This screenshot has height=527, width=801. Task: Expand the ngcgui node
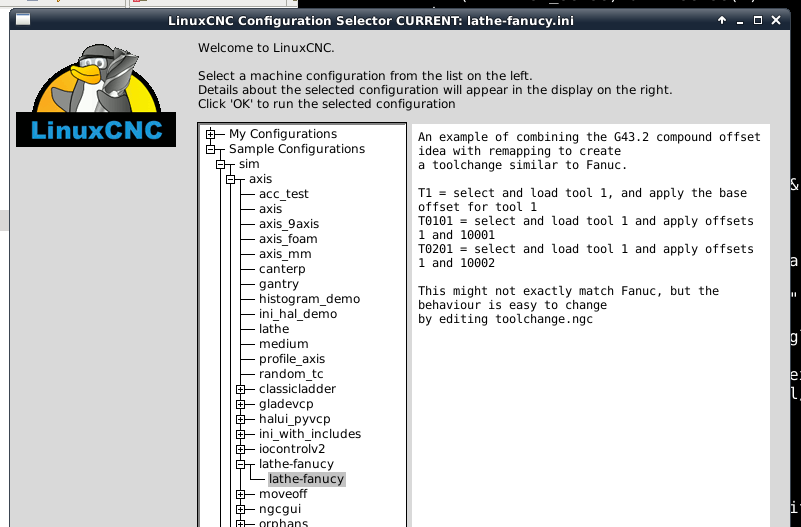coord(241,509)
